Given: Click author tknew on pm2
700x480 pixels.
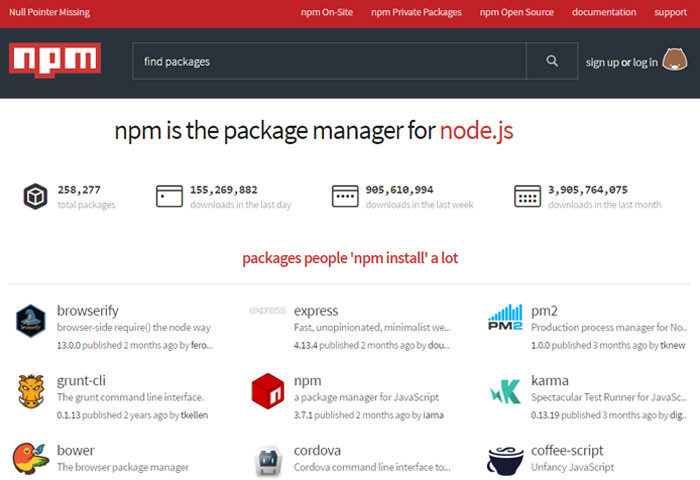Looking at the screenshot, I should [x=672, y=345].
